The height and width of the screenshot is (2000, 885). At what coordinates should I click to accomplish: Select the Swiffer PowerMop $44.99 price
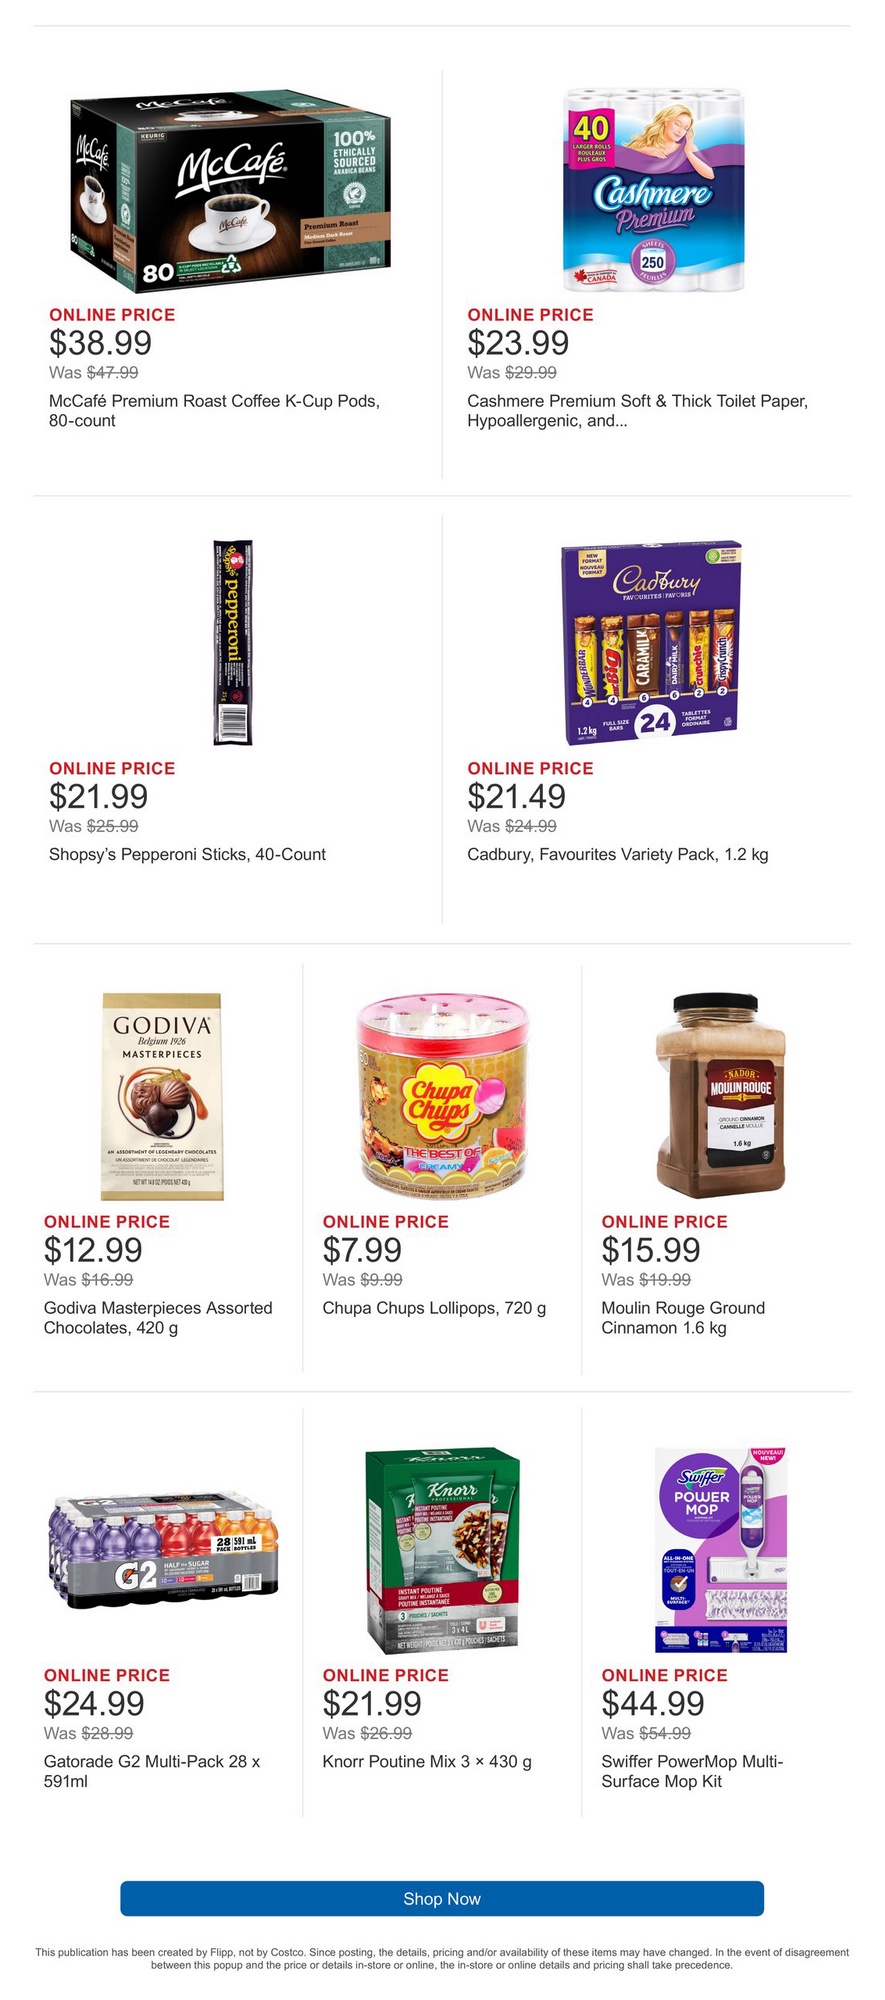tap(653, 1704)
